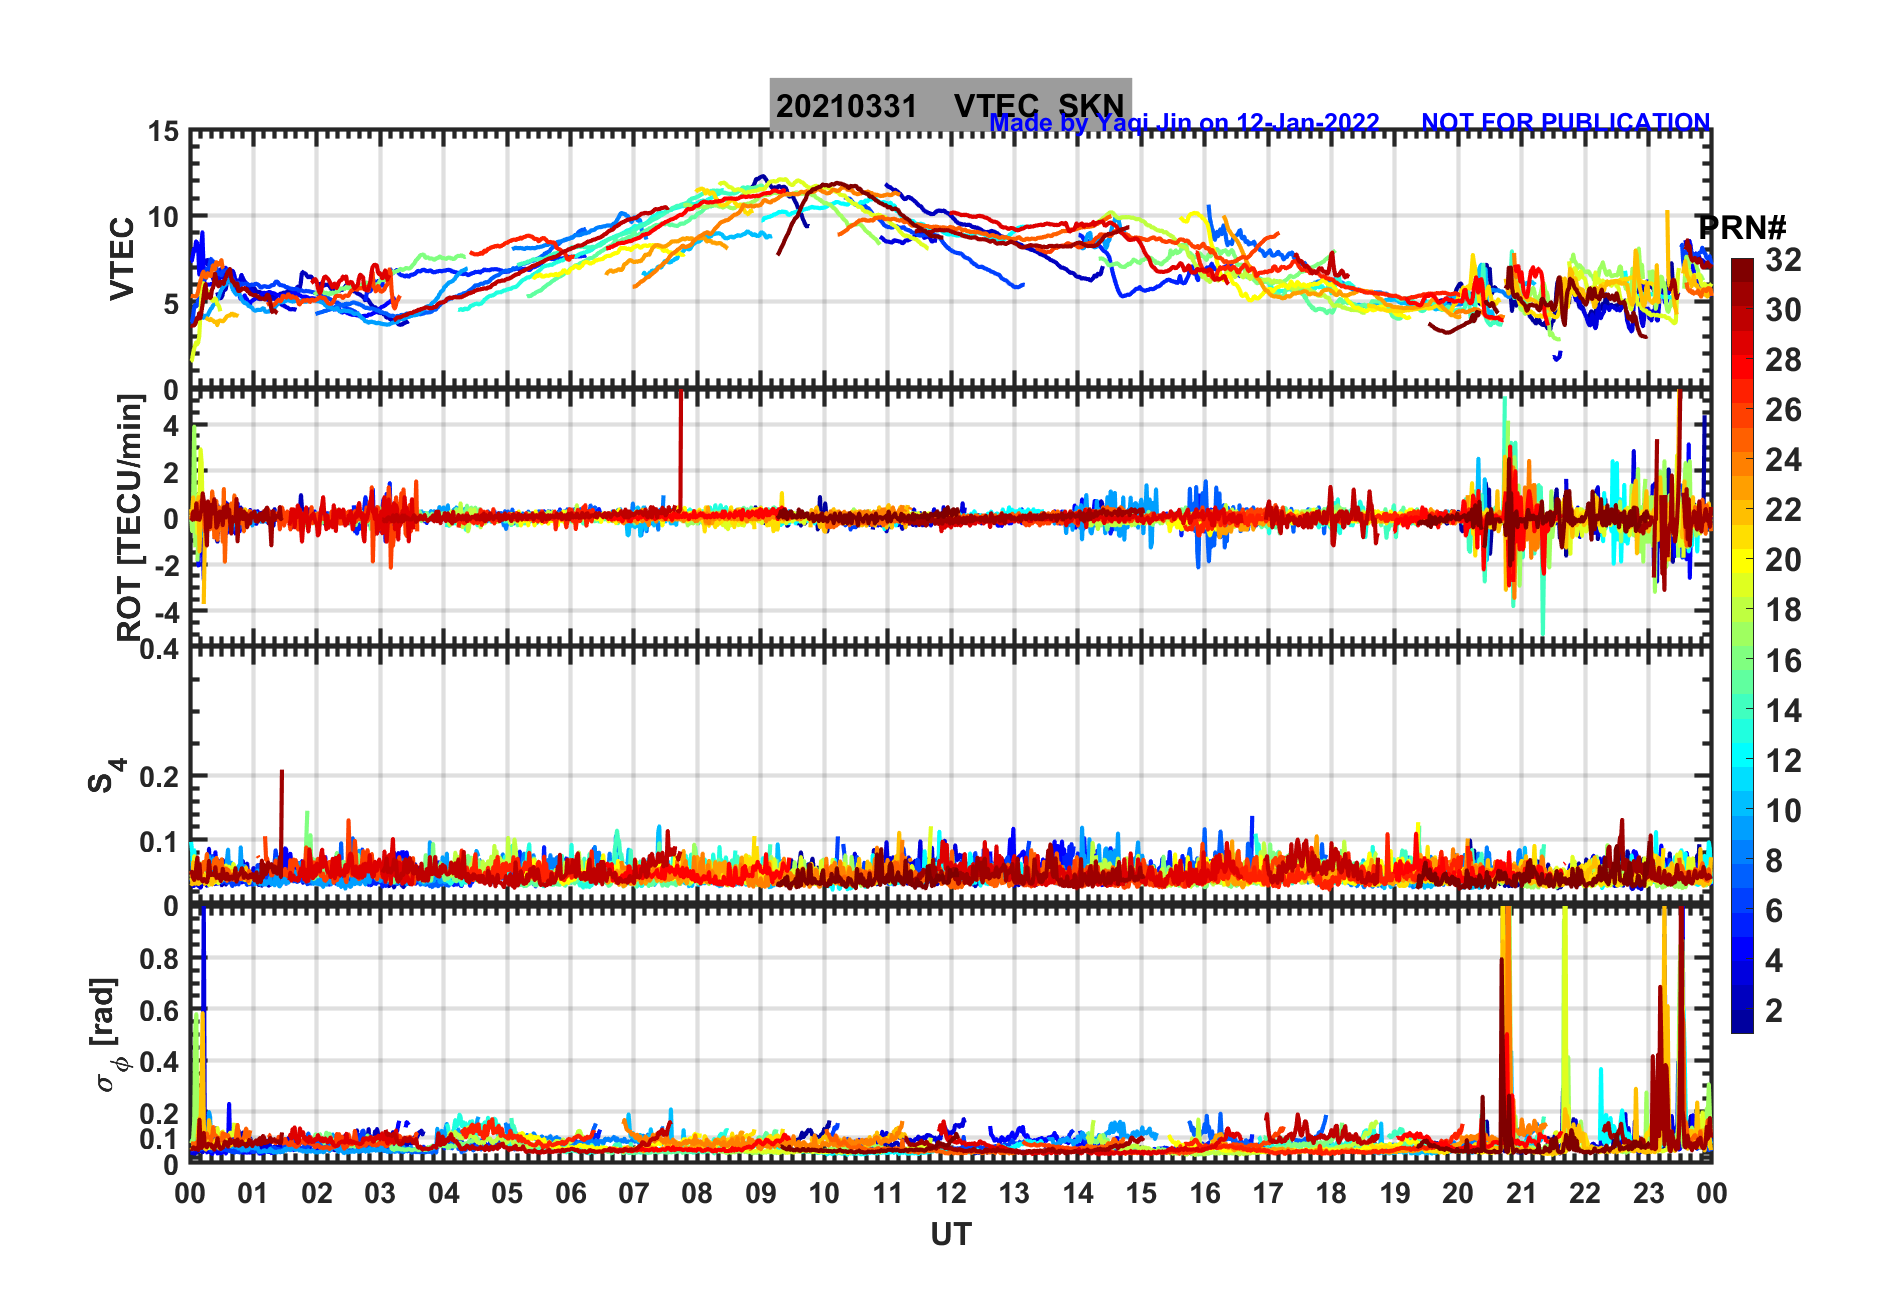Click the ROT [TECU/min] axis label
This screenshot has height=1292, width=1902.
pyautogui.click(x=130, y=517)
